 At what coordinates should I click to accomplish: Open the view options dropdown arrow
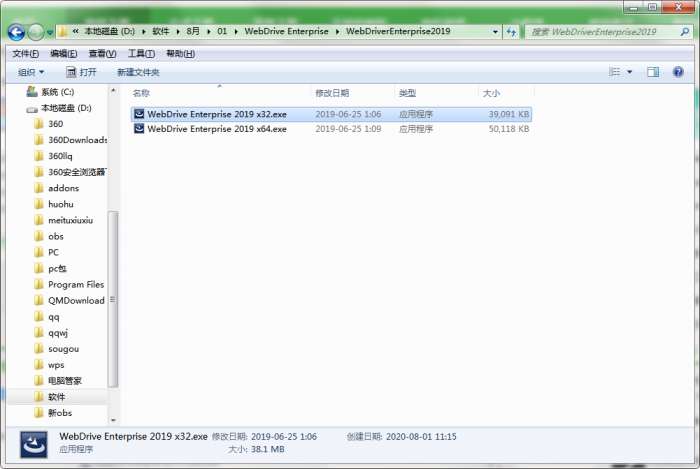pyautogui.click(x=629, y=72)
